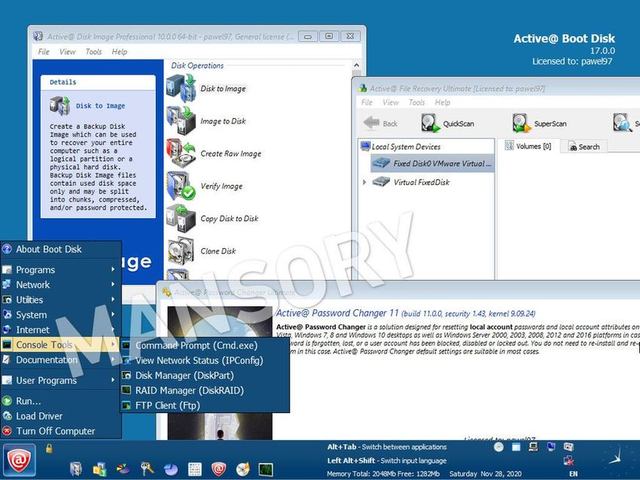Screen dimensions: 640x480
Task: Open Console Tools start menu entry
Action: point(60,344)
